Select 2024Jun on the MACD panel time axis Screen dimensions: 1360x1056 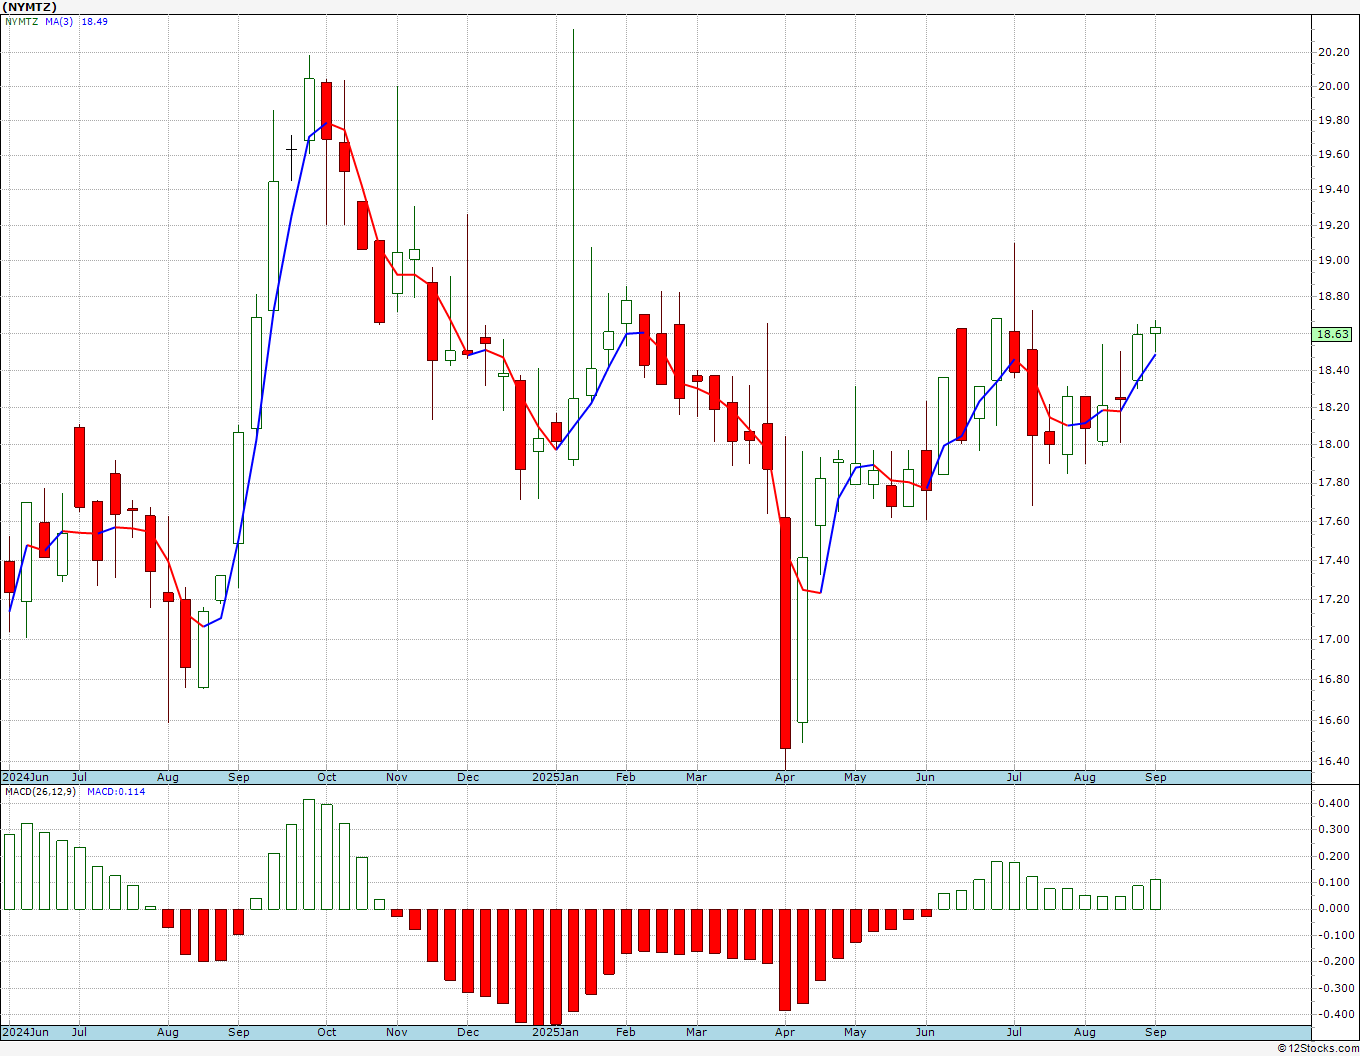click(25, 1032)
